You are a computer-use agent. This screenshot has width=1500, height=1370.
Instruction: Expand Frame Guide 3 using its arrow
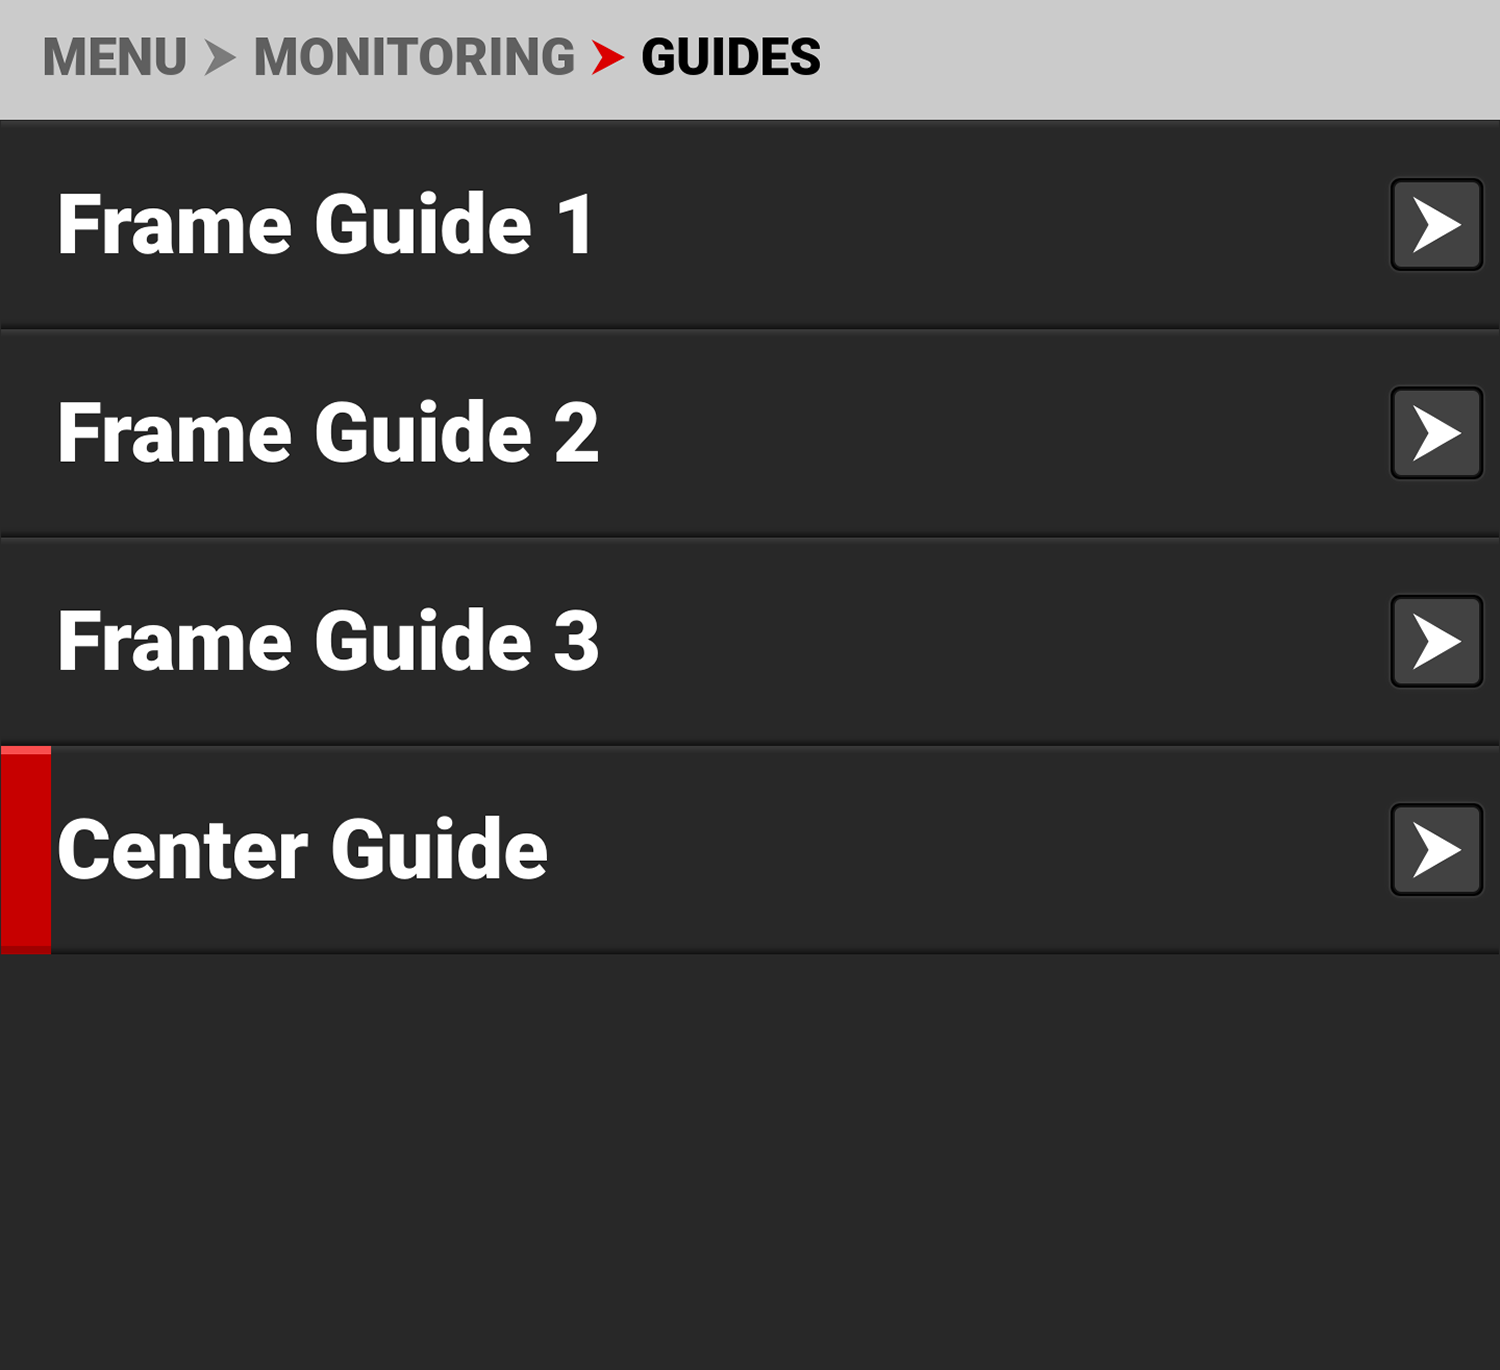click(x=1436, y=641)
